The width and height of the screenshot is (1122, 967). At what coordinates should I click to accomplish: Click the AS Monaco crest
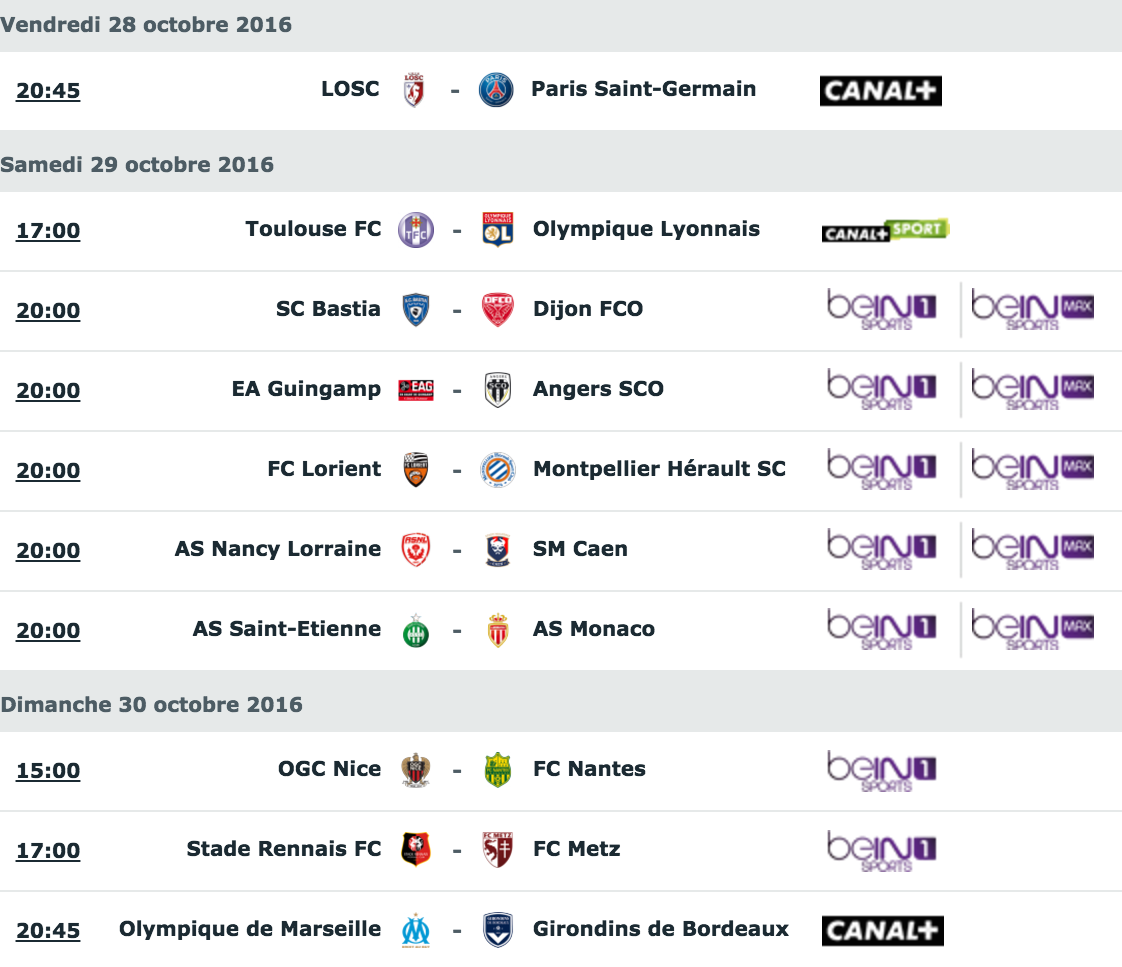coord(497,630)
